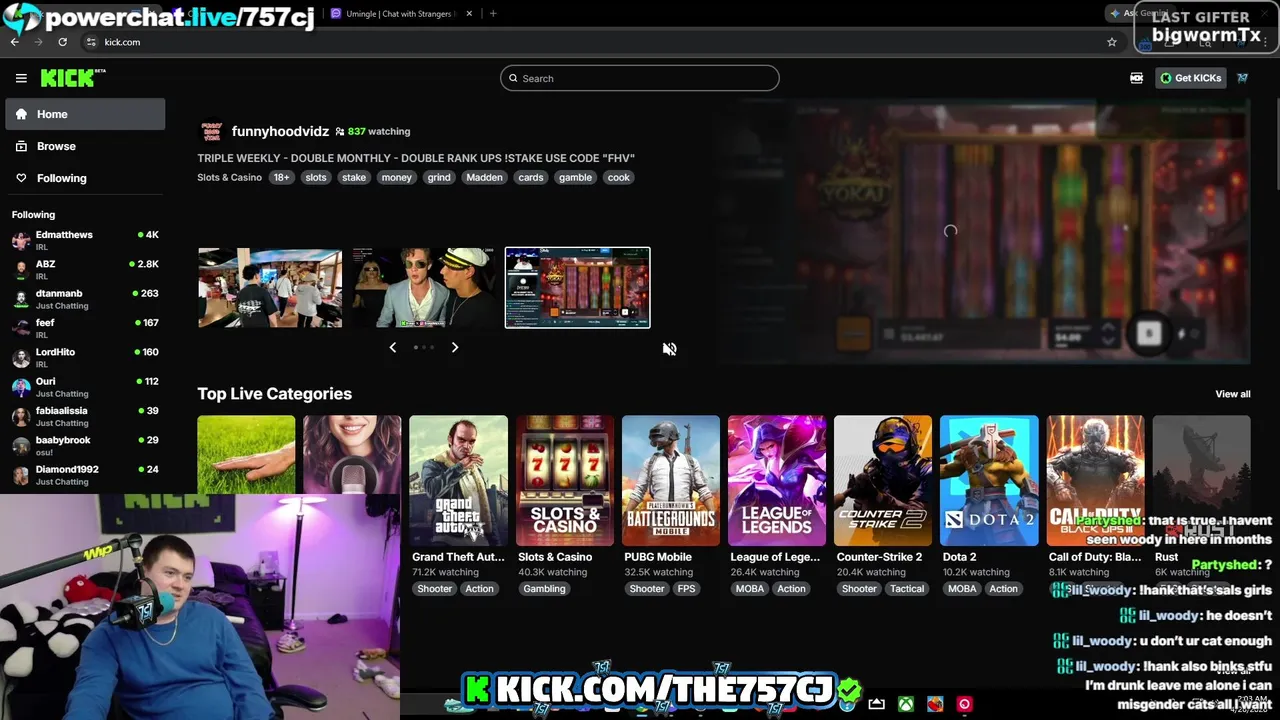Launch Xbox app from the taskbar
Screen dimensions: 1280x720
(x=905, y=704)
